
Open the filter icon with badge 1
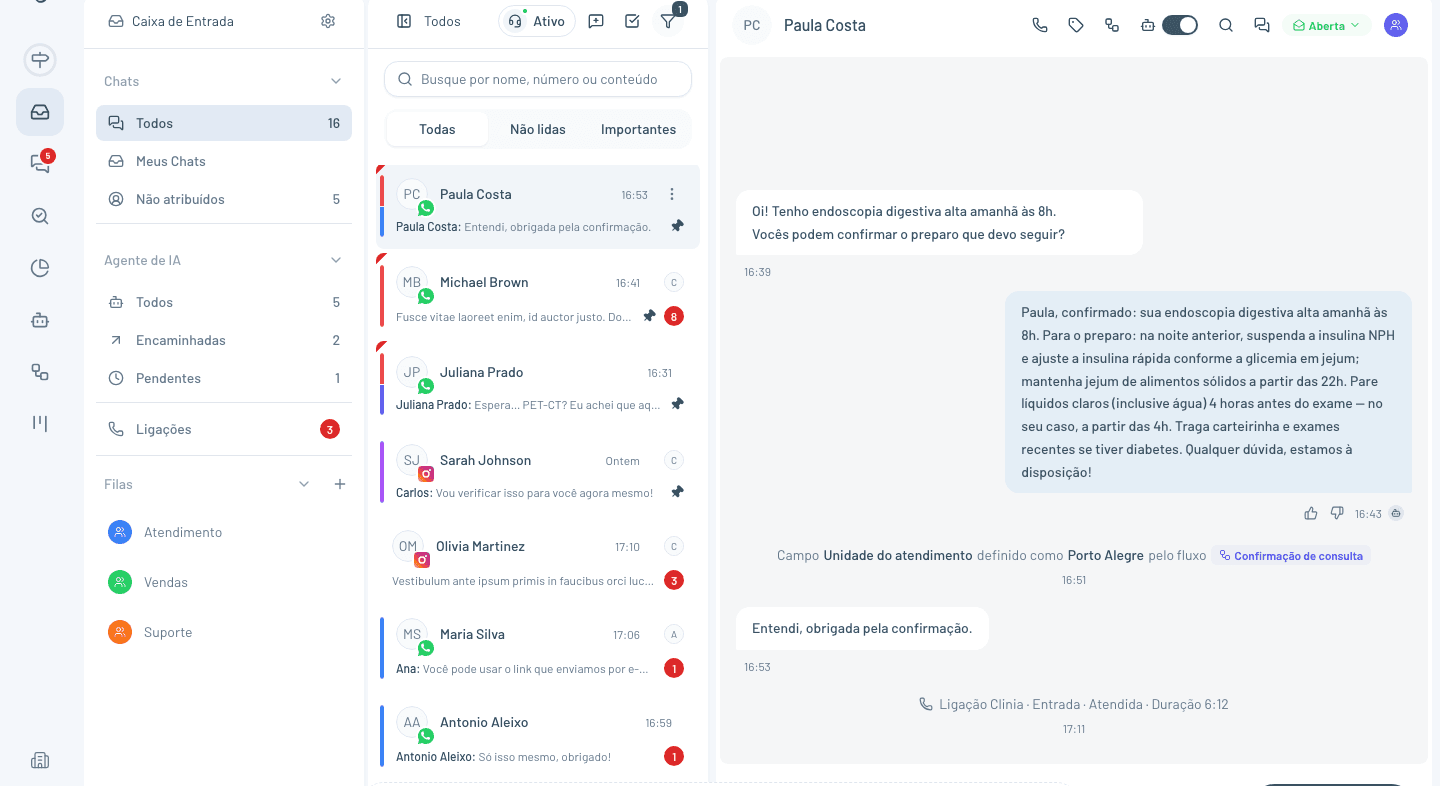(x=668, y=21)
